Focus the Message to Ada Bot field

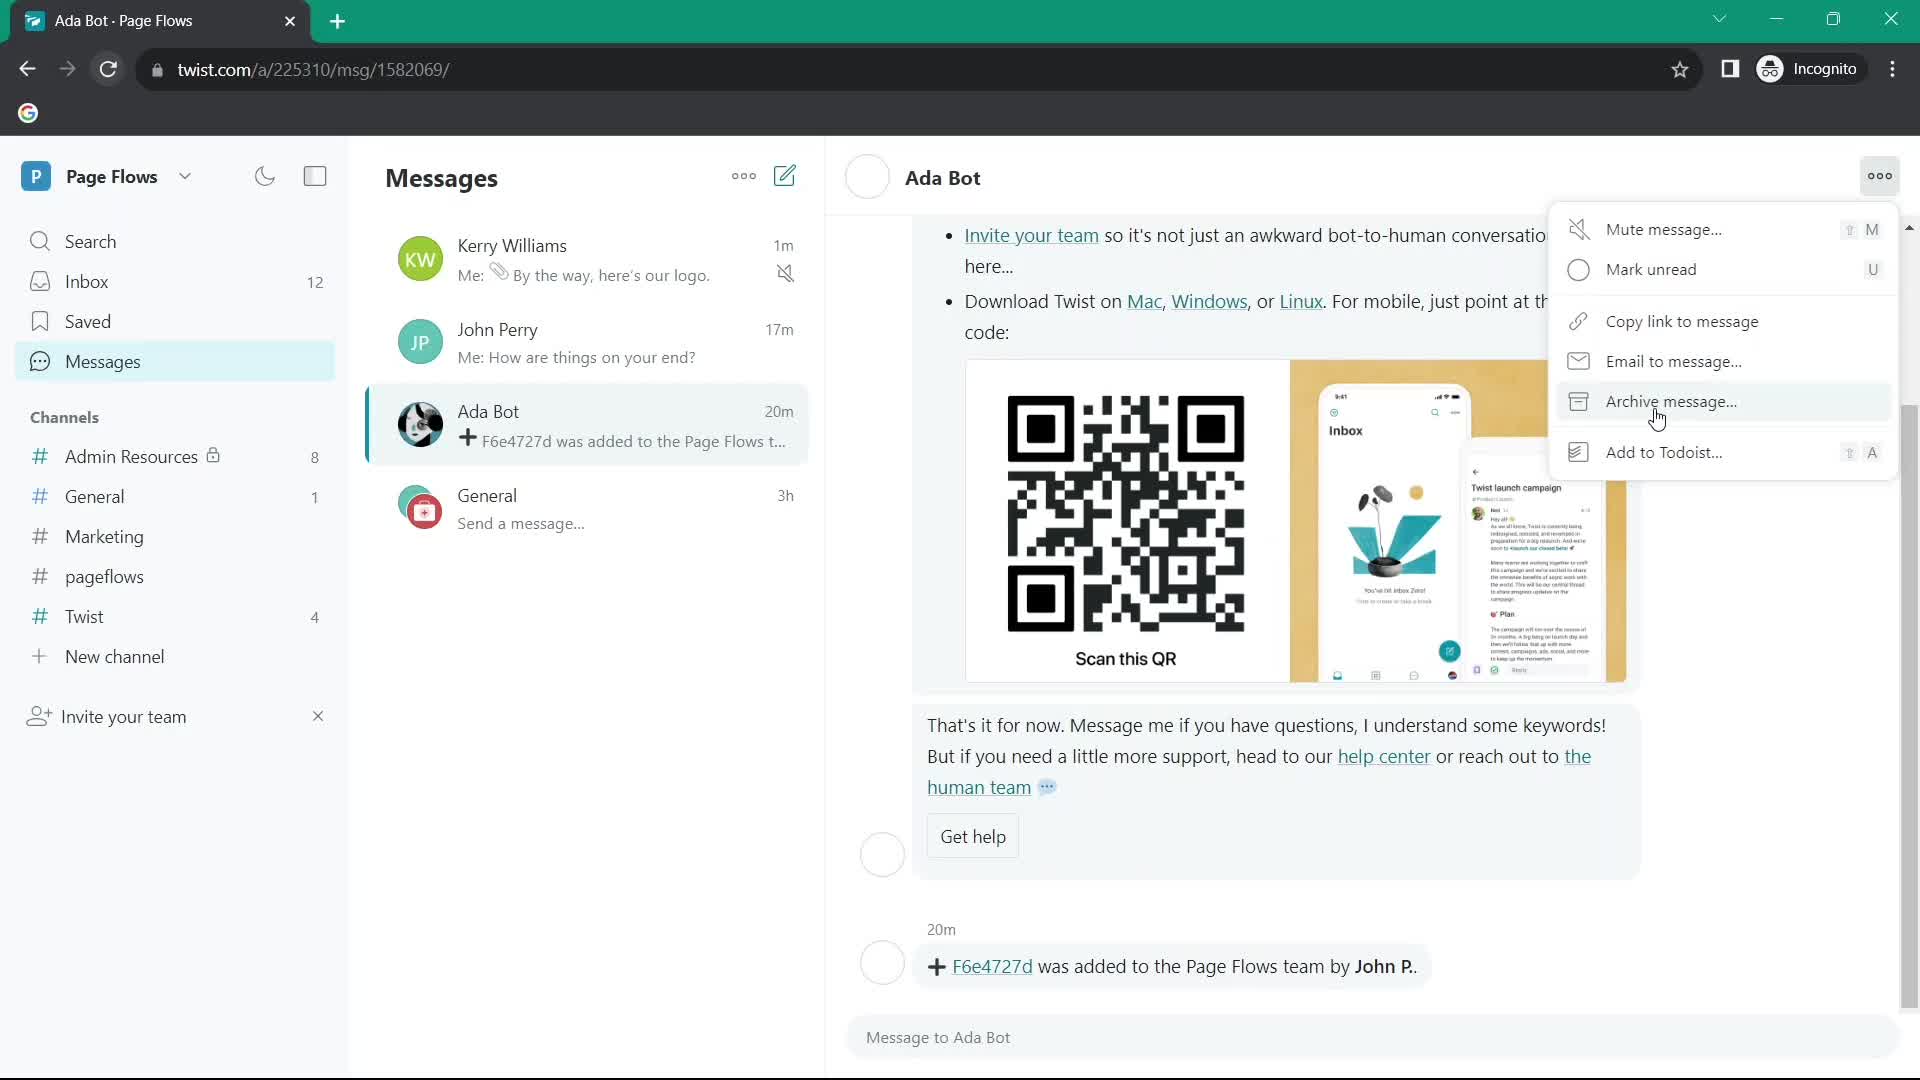coord(1372,1037)
